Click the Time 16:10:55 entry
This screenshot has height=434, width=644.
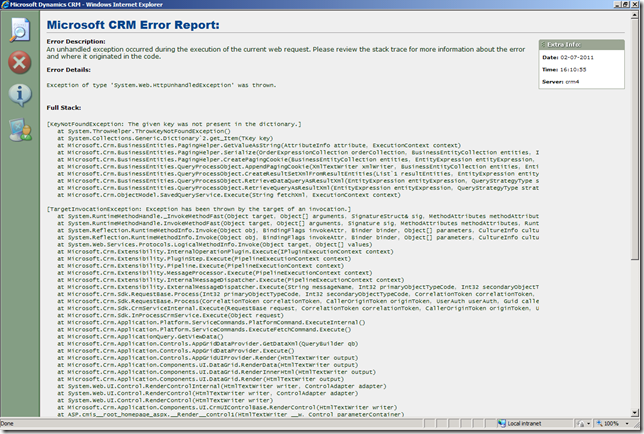564,70
